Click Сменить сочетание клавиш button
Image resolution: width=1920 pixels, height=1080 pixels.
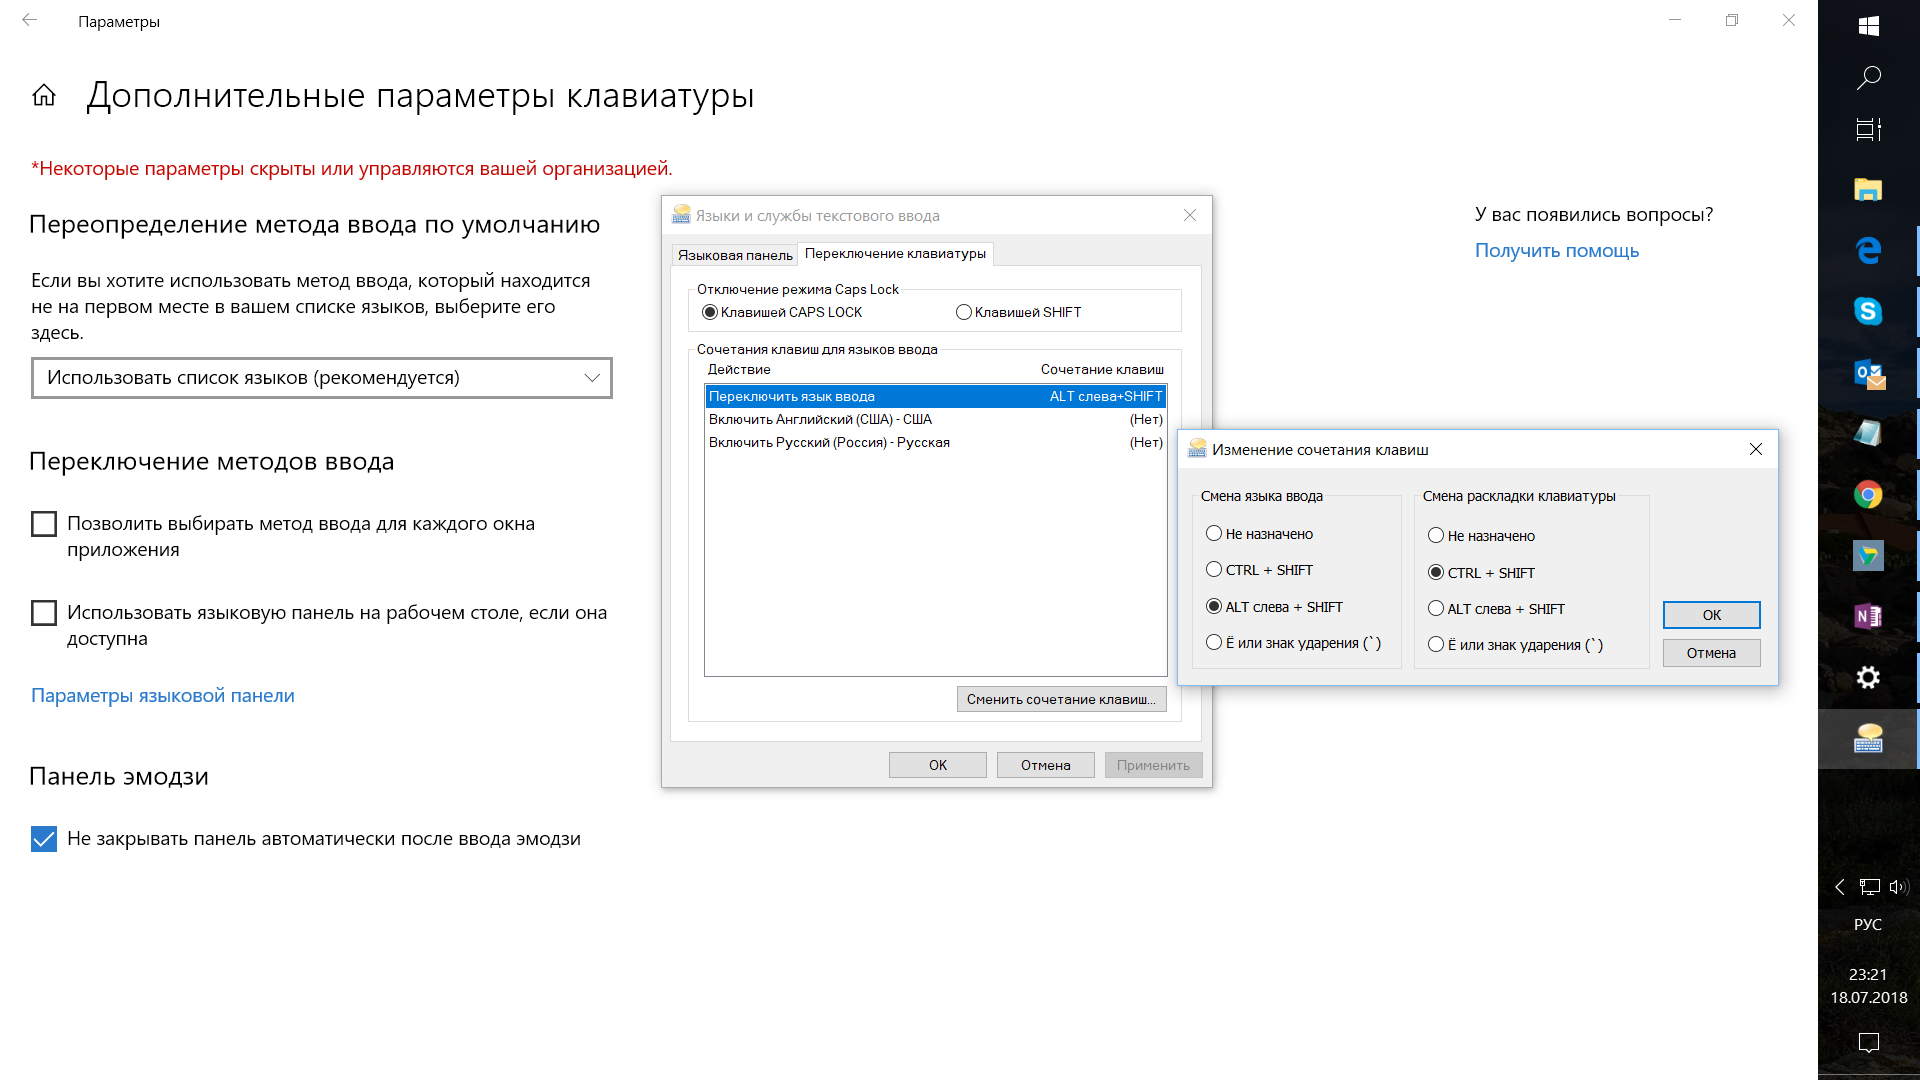[1060, 698]
